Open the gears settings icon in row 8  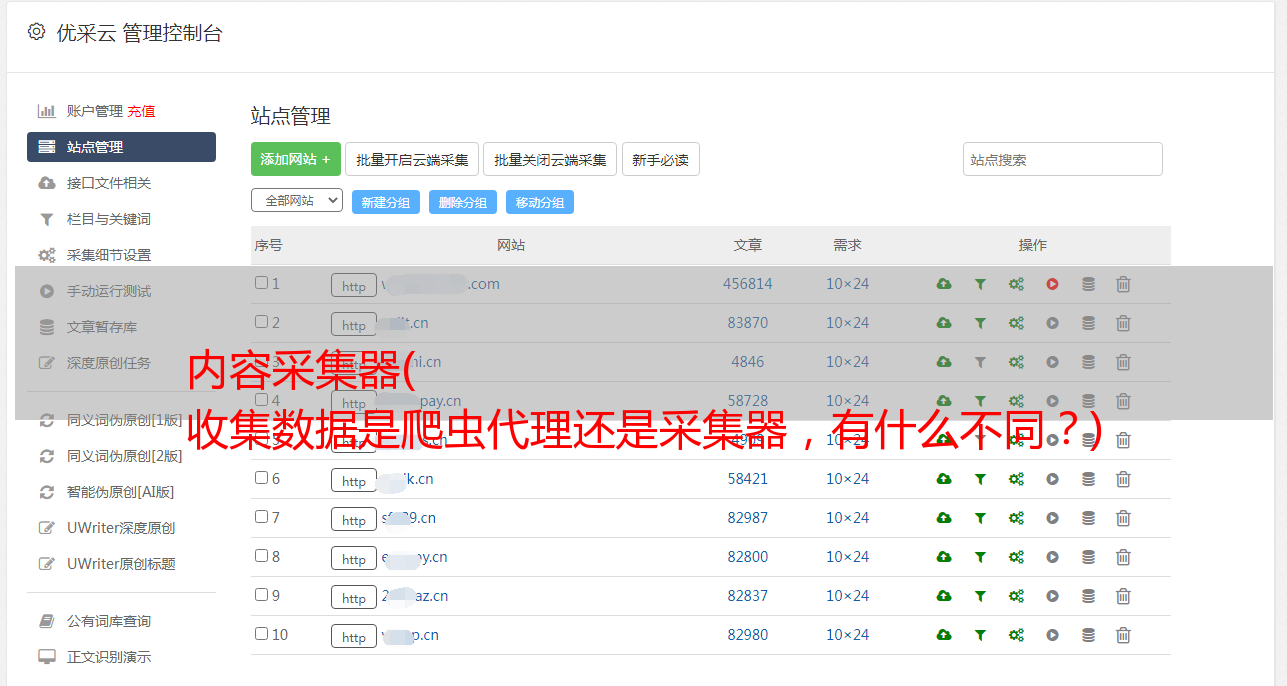tap(1016, 557)
